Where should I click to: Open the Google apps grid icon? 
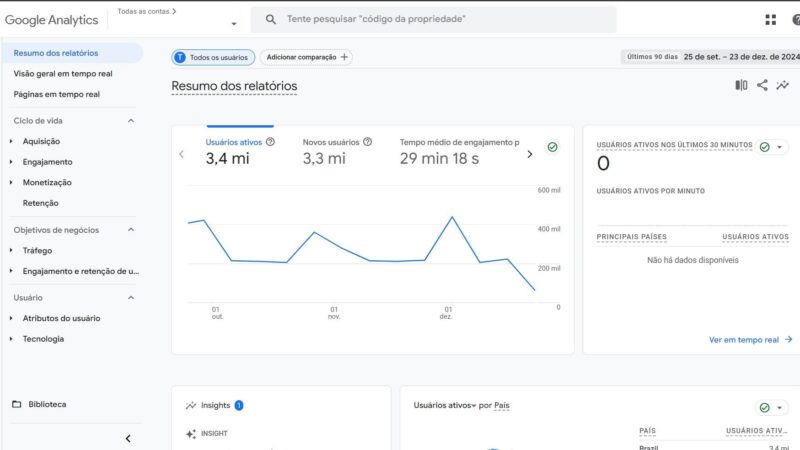770,19
